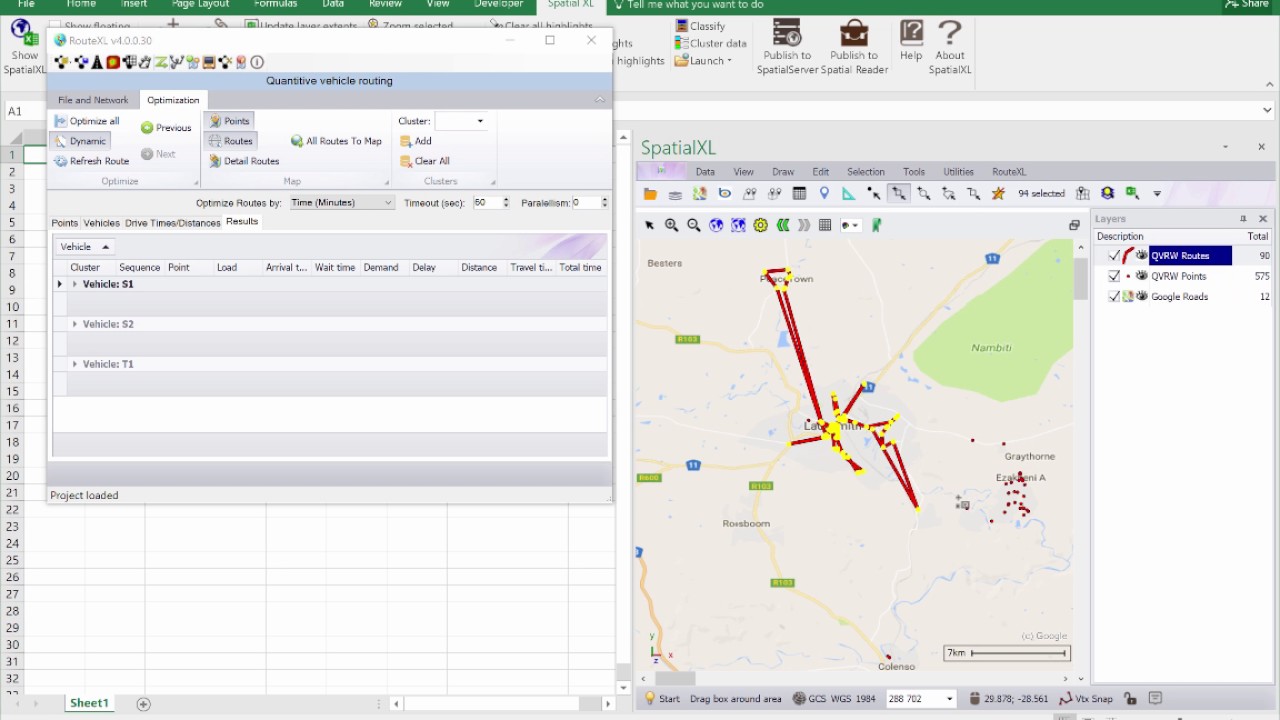Pin the Layers panel

(1243, 219)
